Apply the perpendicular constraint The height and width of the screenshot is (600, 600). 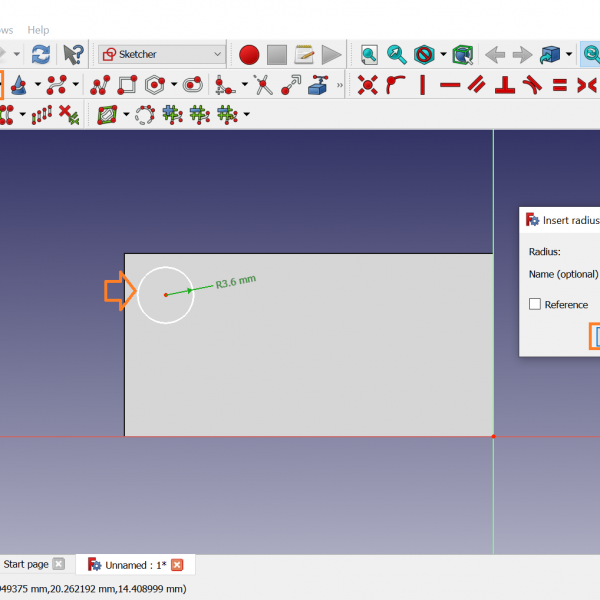click(x=505, y=85)
